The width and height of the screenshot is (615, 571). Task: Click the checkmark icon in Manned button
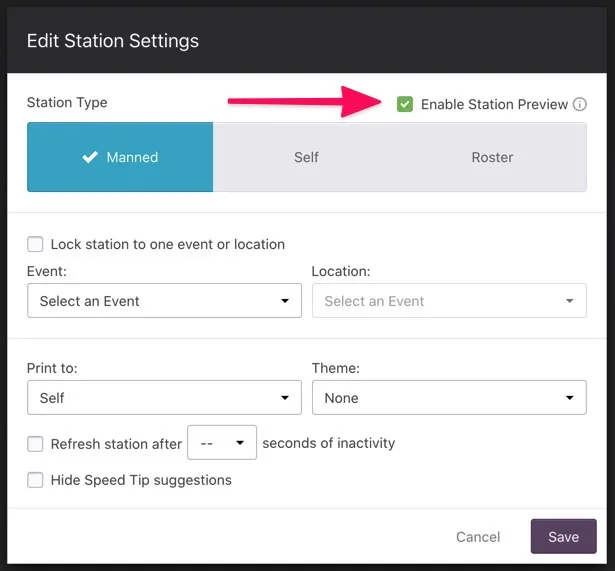coord(90,157)
